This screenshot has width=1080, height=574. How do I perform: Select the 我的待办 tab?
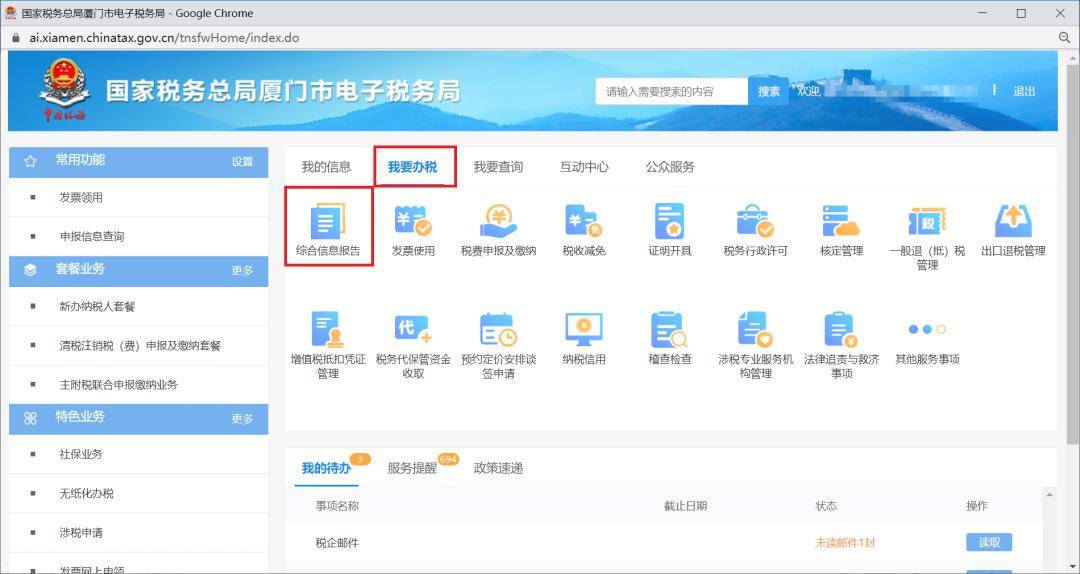(326, 469)
